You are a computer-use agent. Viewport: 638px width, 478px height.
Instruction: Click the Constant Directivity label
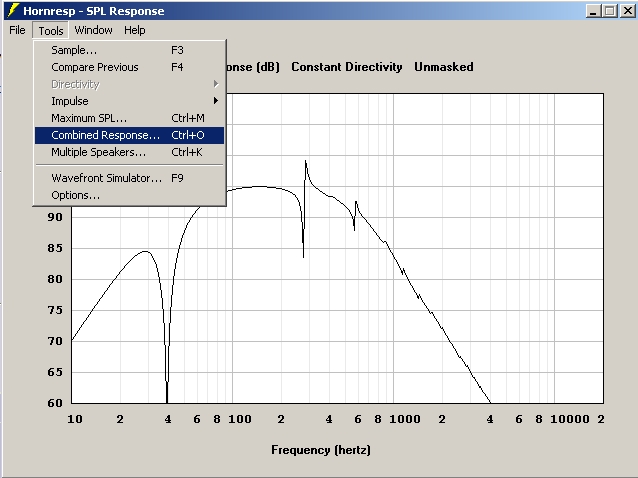click(347, 67)
